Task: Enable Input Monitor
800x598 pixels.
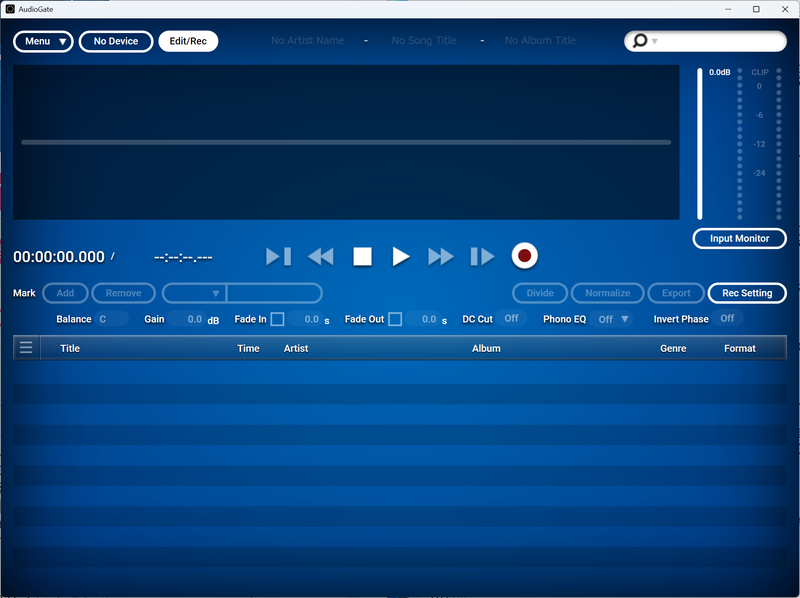Action: (740, 238)
